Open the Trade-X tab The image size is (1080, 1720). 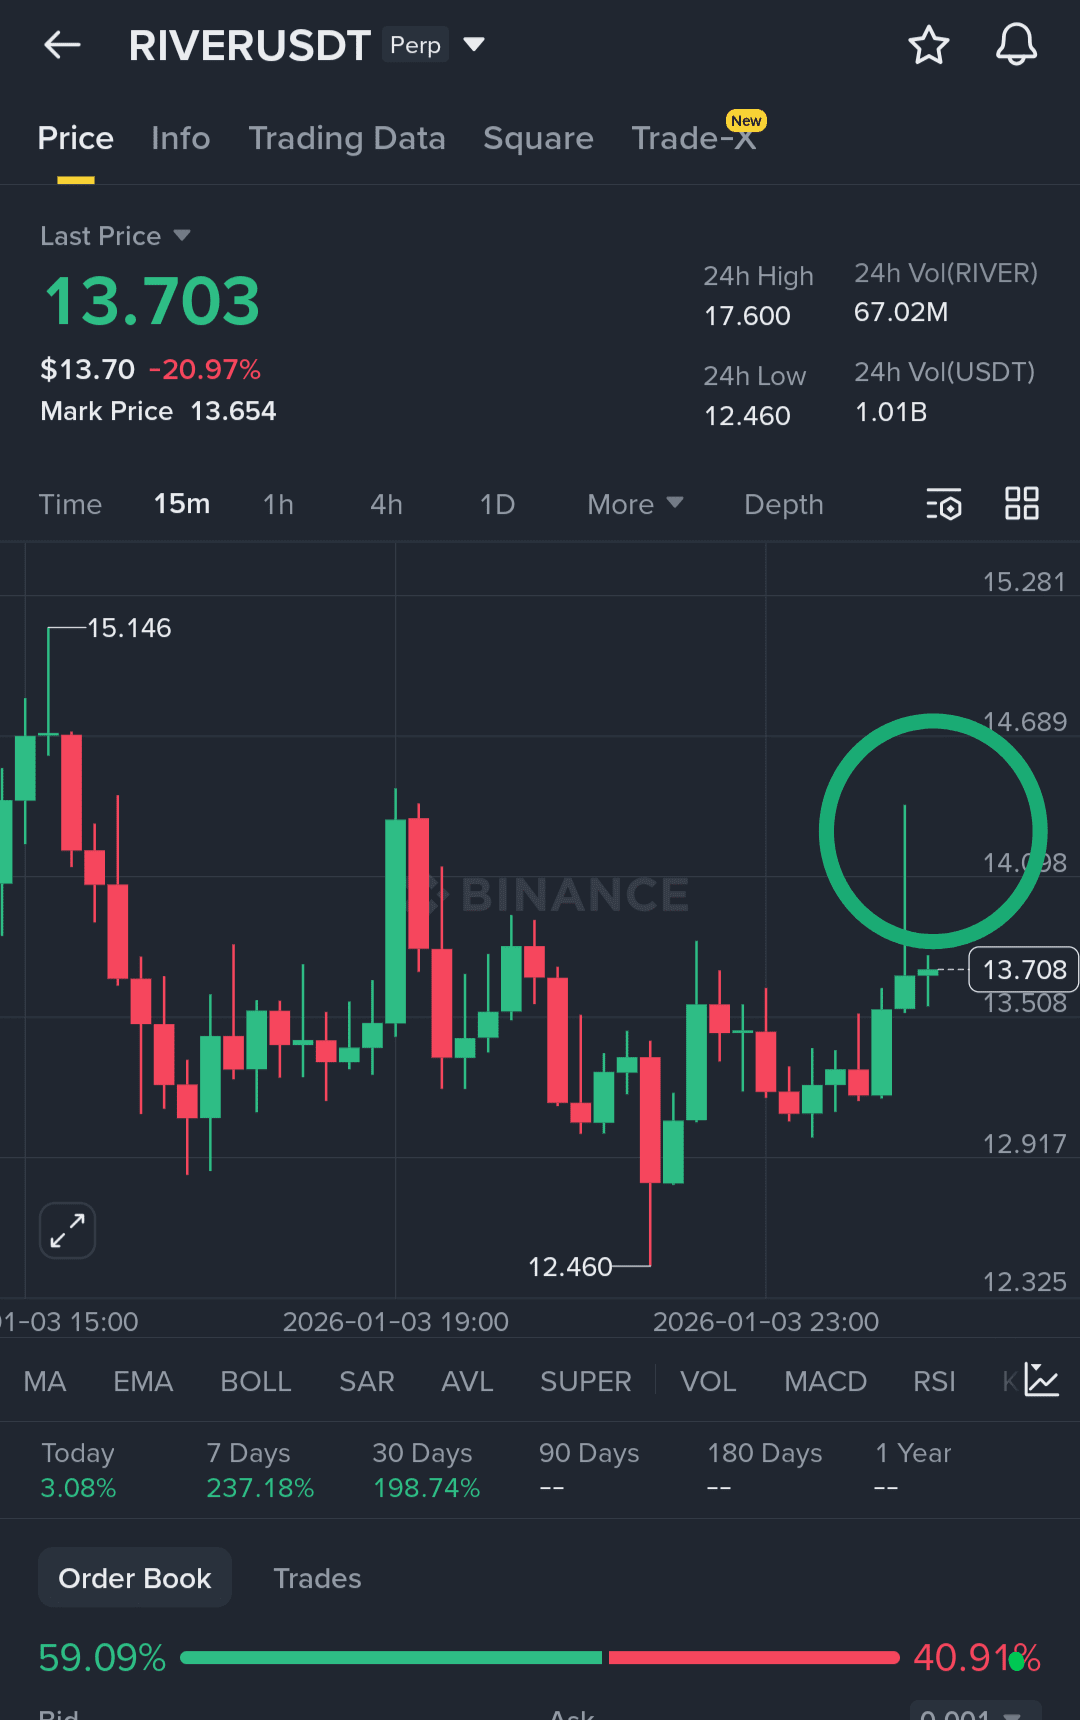tap(694, 138)
